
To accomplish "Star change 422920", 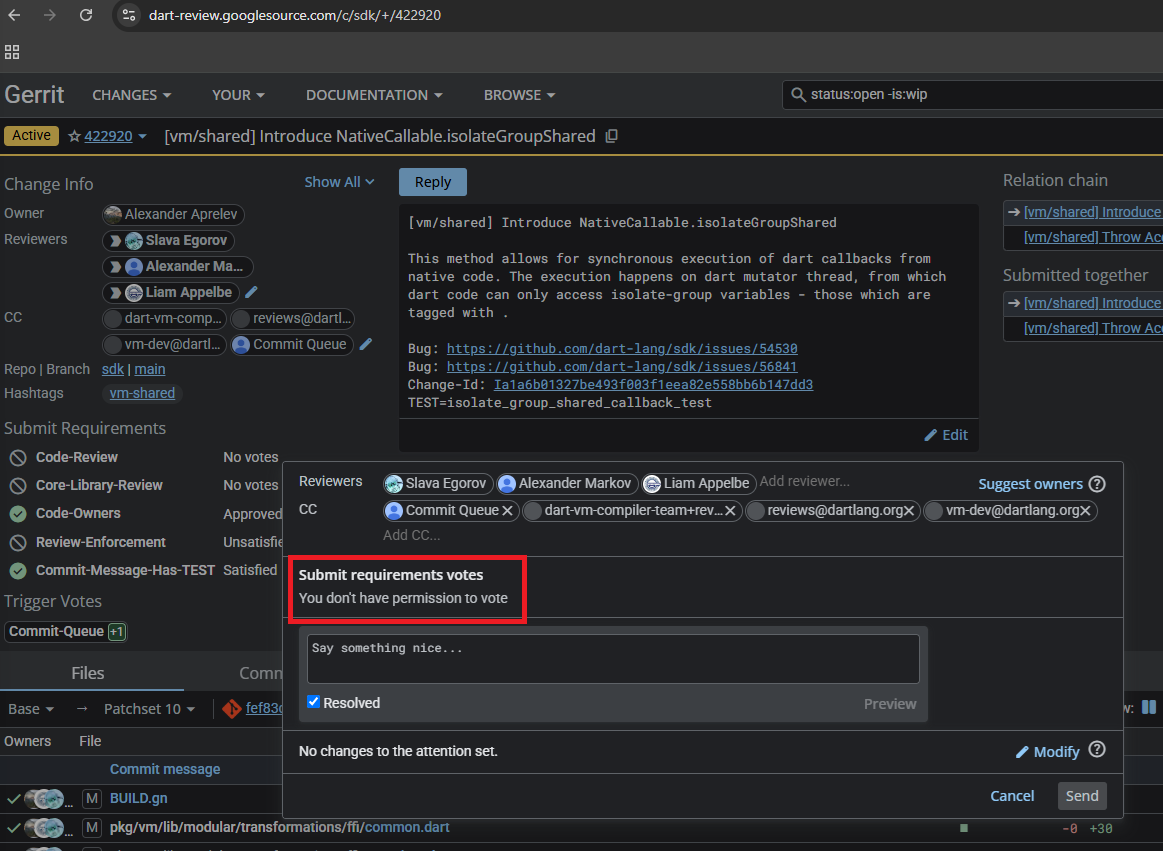I will 74,137.
